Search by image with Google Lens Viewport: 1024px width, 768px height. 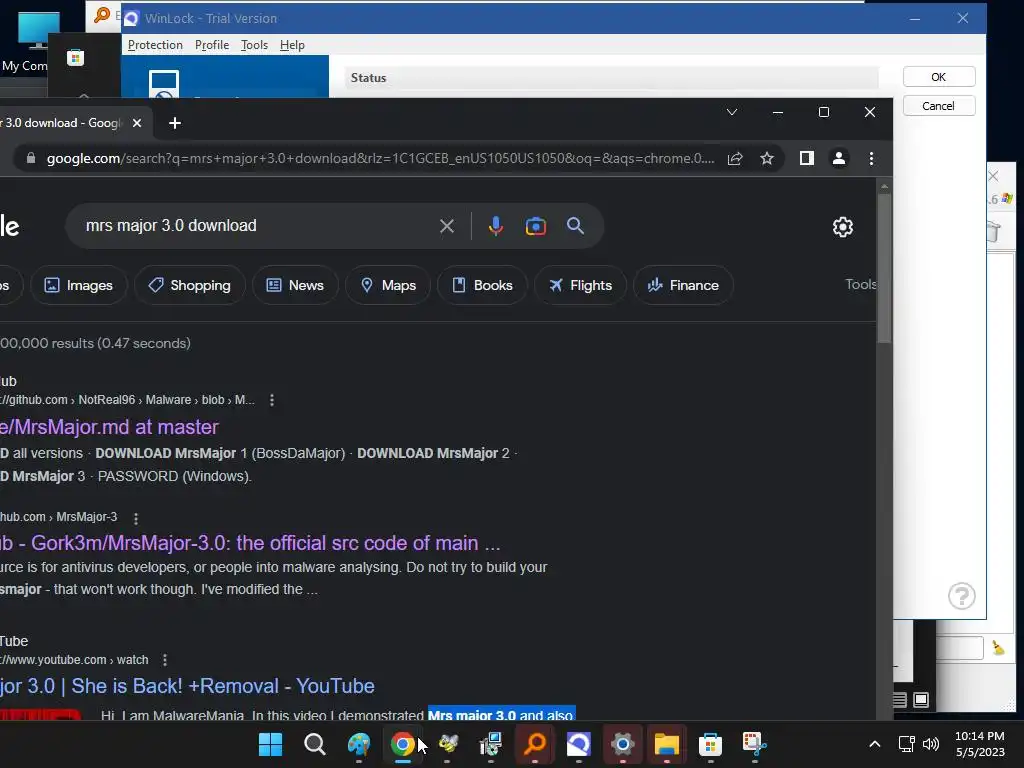(x=536, y=226)
